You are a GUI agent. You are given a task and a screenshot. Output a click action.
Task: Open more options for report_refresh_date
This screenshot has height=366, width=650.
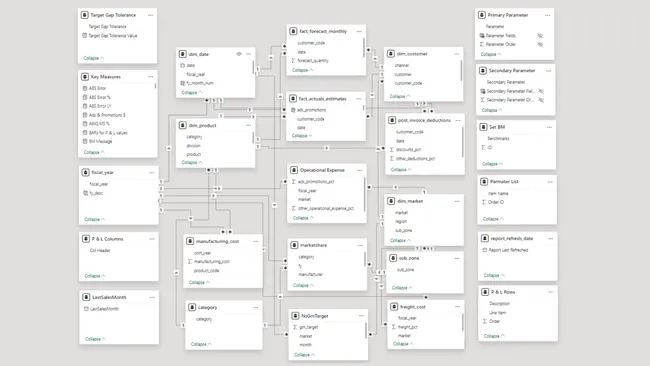(x=551, y=238)
